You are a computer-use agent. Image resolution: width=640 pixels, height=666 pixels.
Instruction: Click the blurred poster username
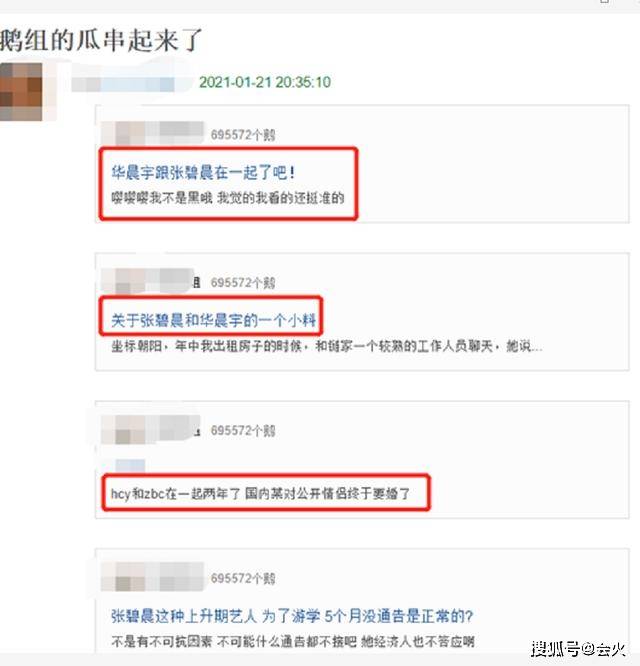pyautogui.click(x=123, y=84)
